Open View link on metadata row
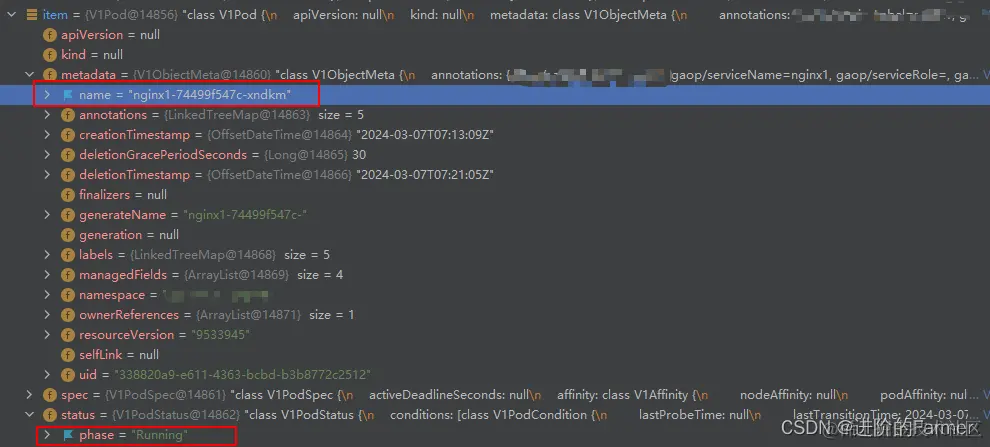Screen dimensions: 990x447 (x=986, y=75)
